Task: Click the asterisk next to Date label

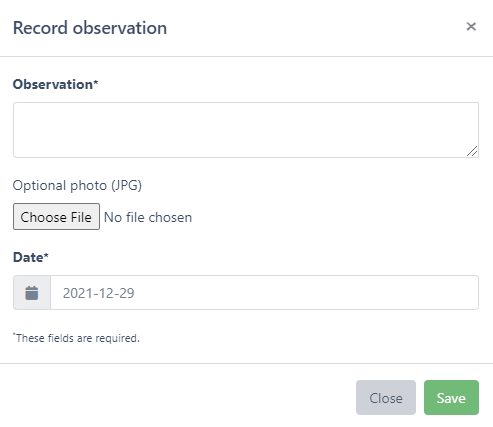Action: click(46, 255)
